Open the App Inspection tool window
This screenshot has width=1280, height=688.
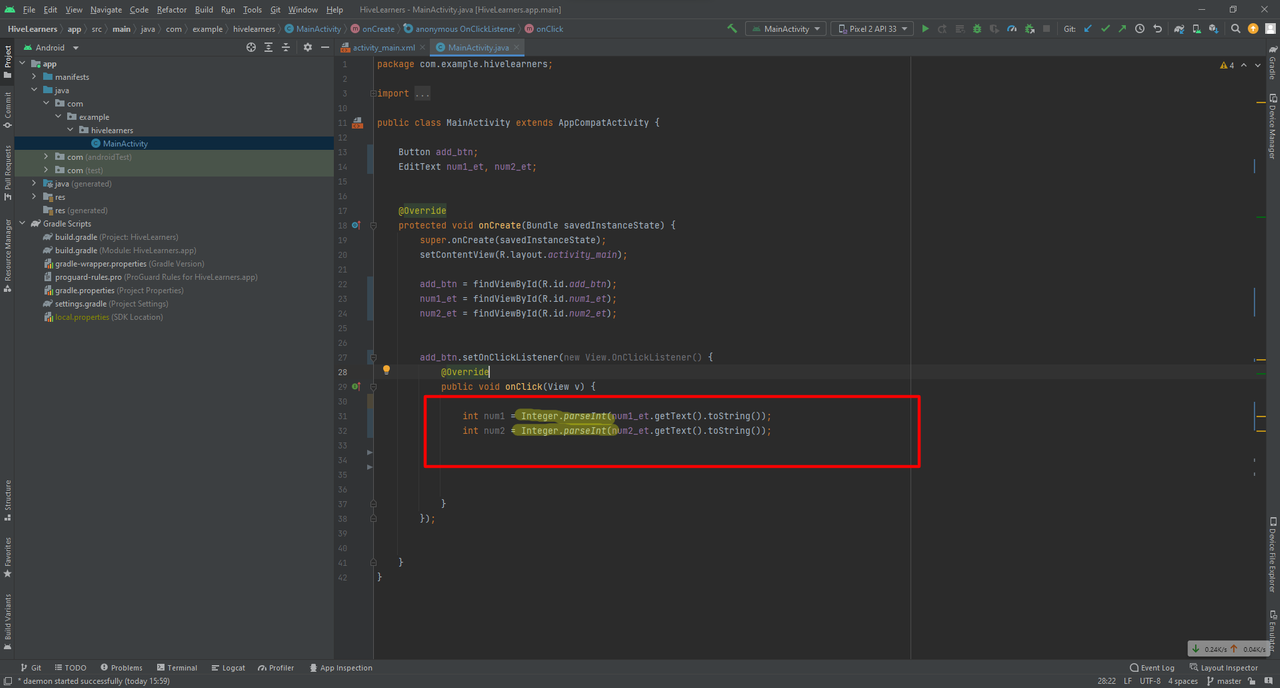point(340,667)
